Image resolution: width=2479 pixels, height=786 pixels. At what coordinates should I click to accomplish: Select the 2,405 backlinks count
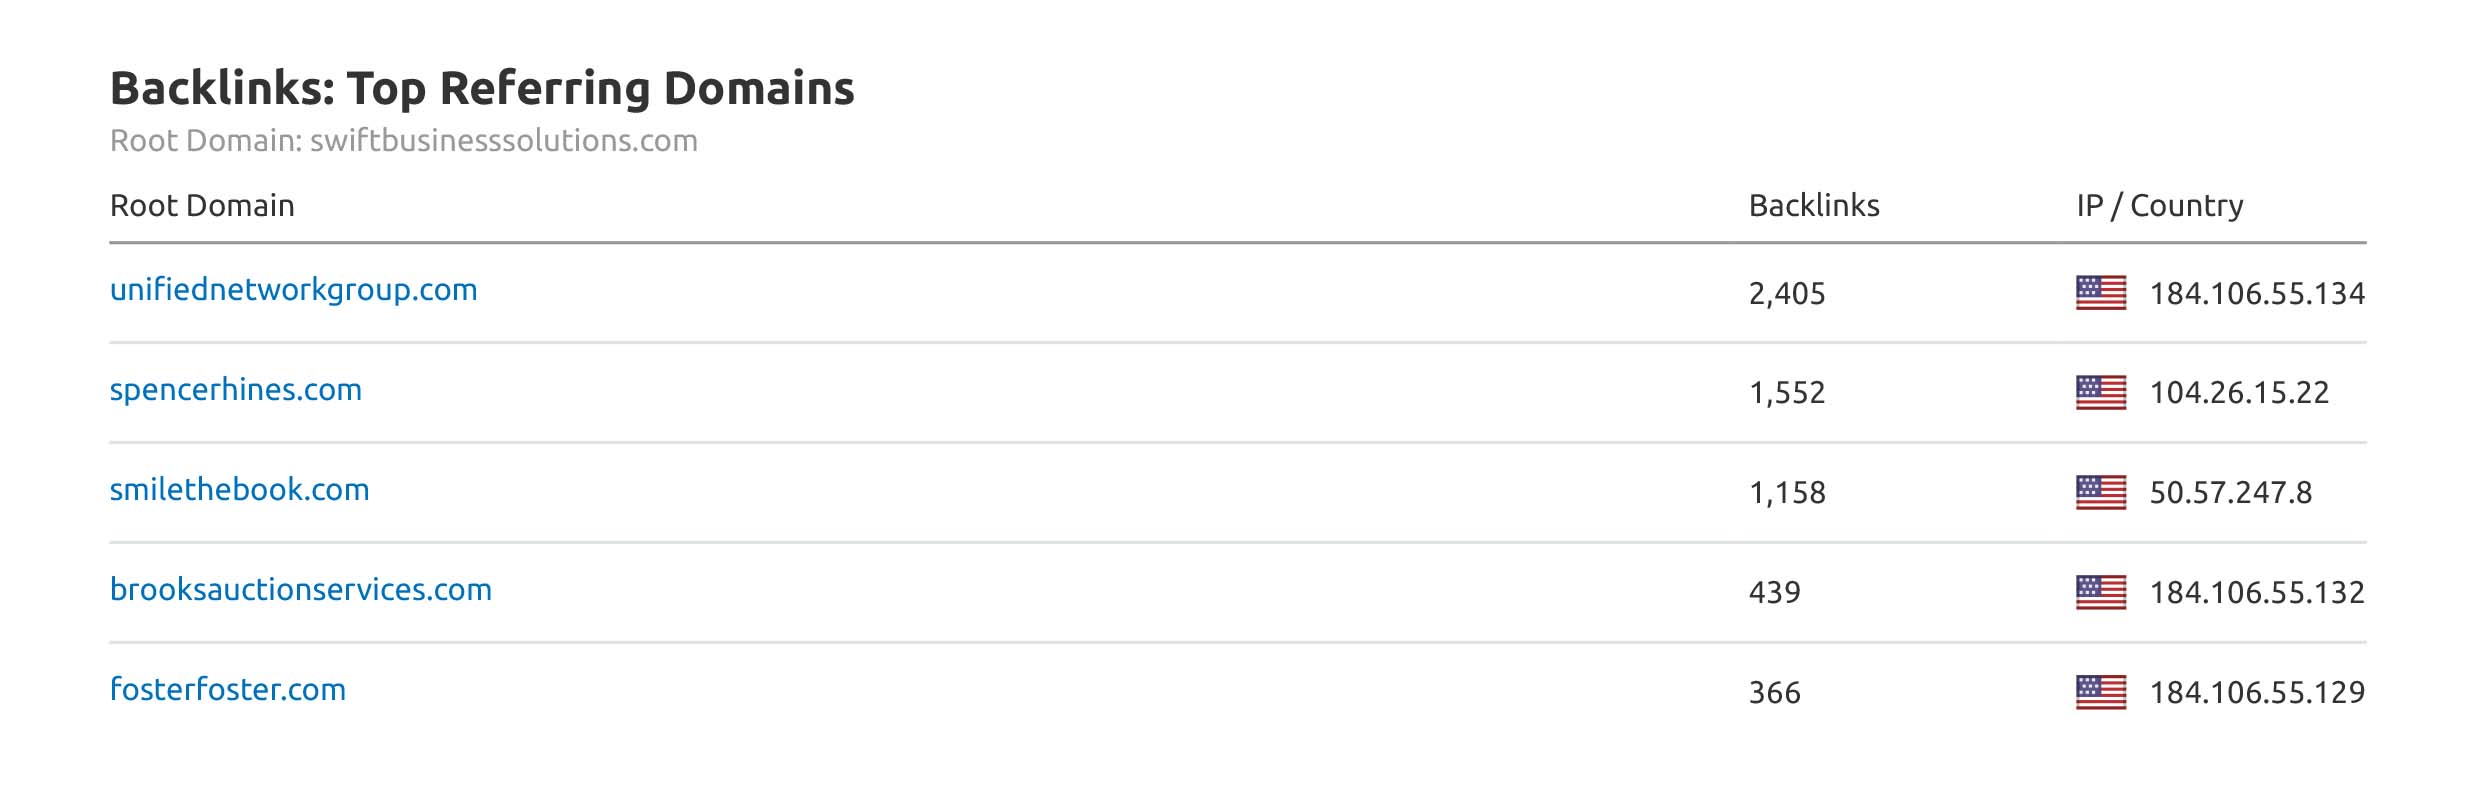[1786, 294]
